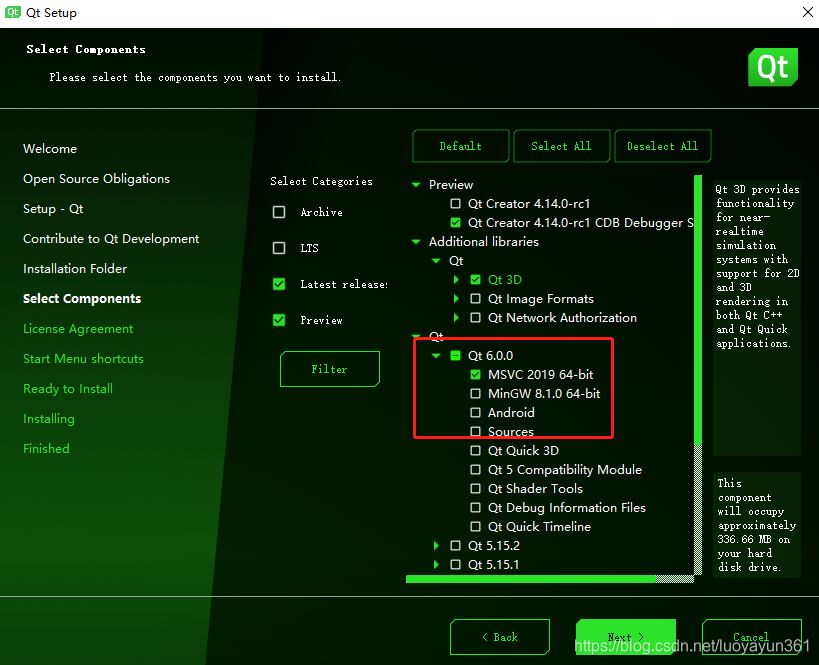Select the Ready to Install step
The width and height of the screenshot is (819, 665).
coord(68,389)
